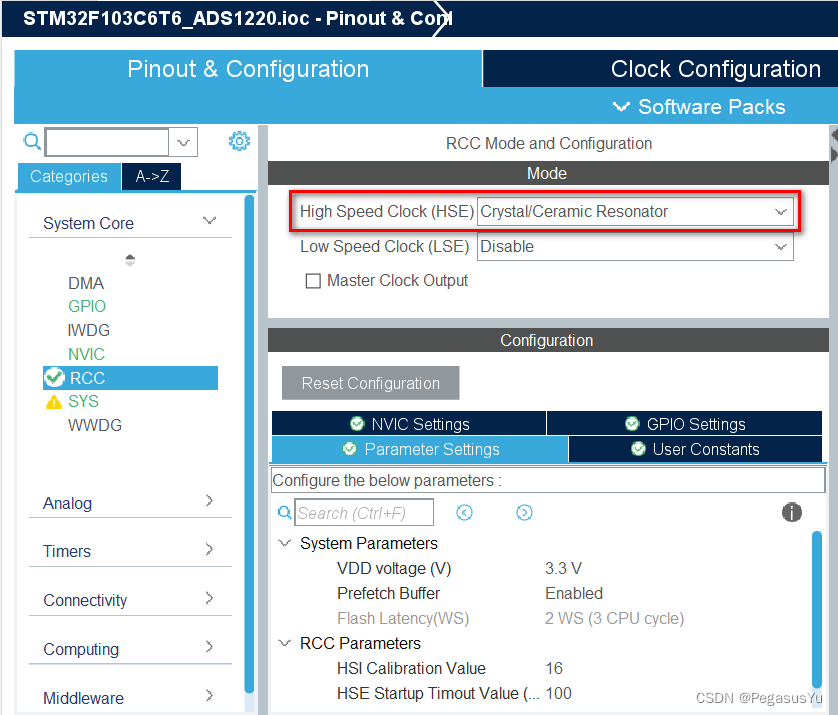Viewport: 838px width, 715px height.
Task: Click the sort arrows icon above DMA
Action: point(130,260)
